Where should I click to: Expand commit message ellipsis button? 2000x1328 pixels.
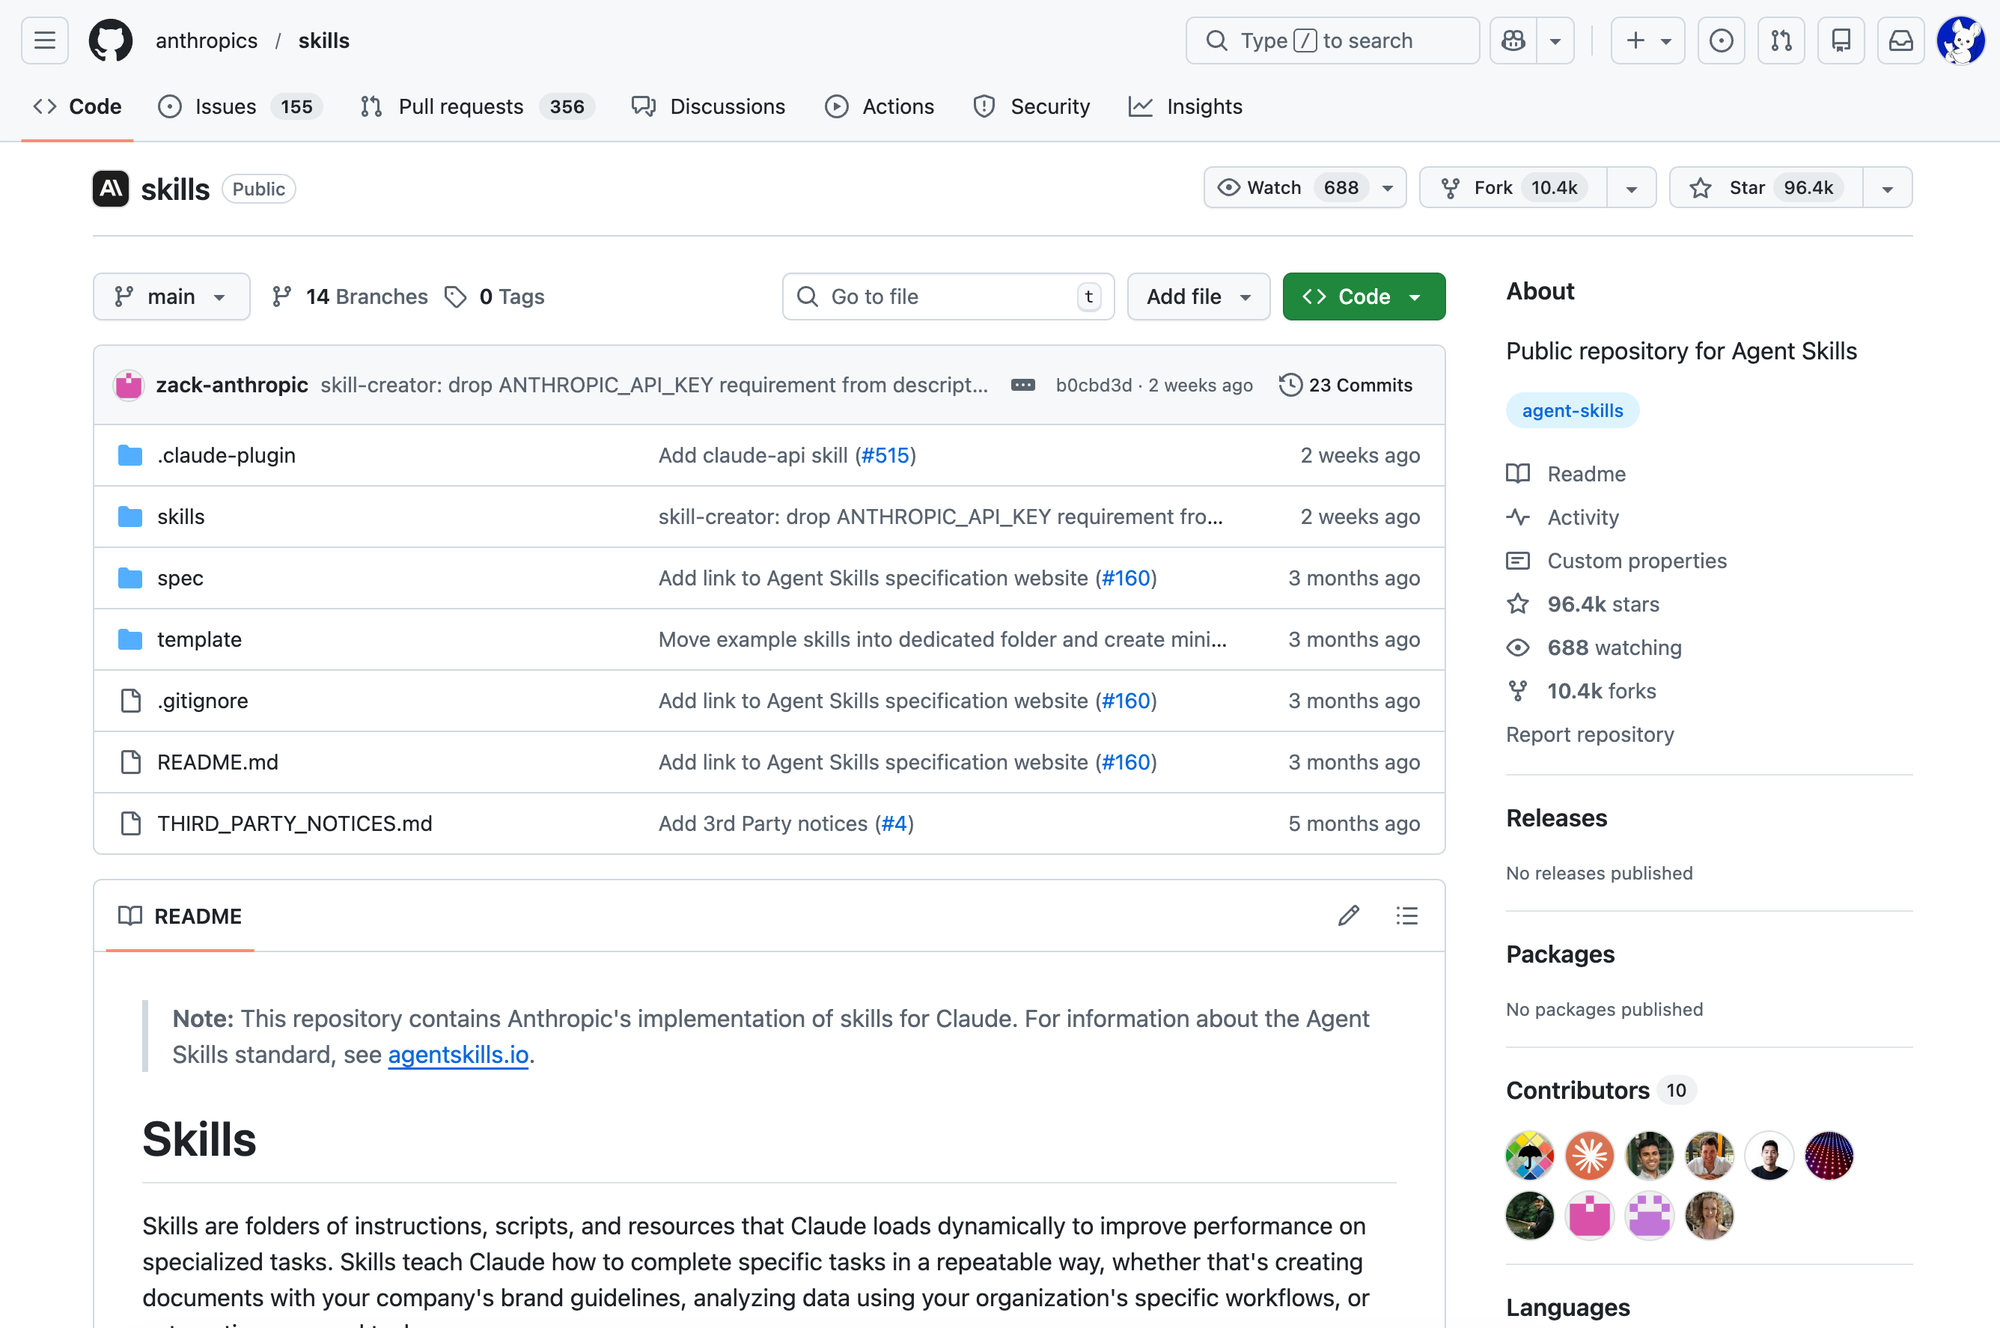(x=1022, y=385)
